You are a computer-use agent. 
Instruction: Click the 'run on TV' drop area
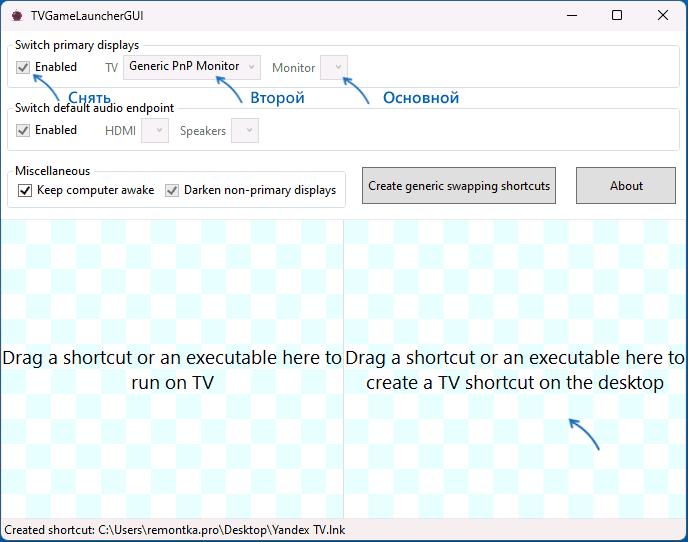click(172, 369)
